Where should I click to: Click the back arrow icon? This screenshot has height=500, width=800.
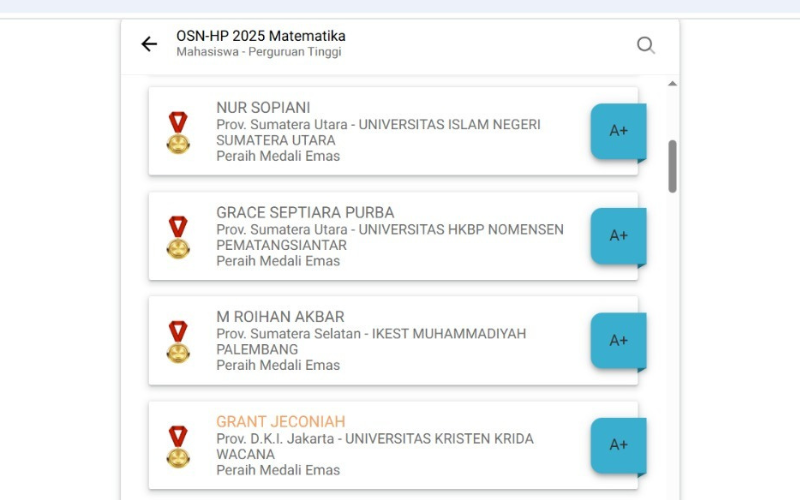(149, 44)
